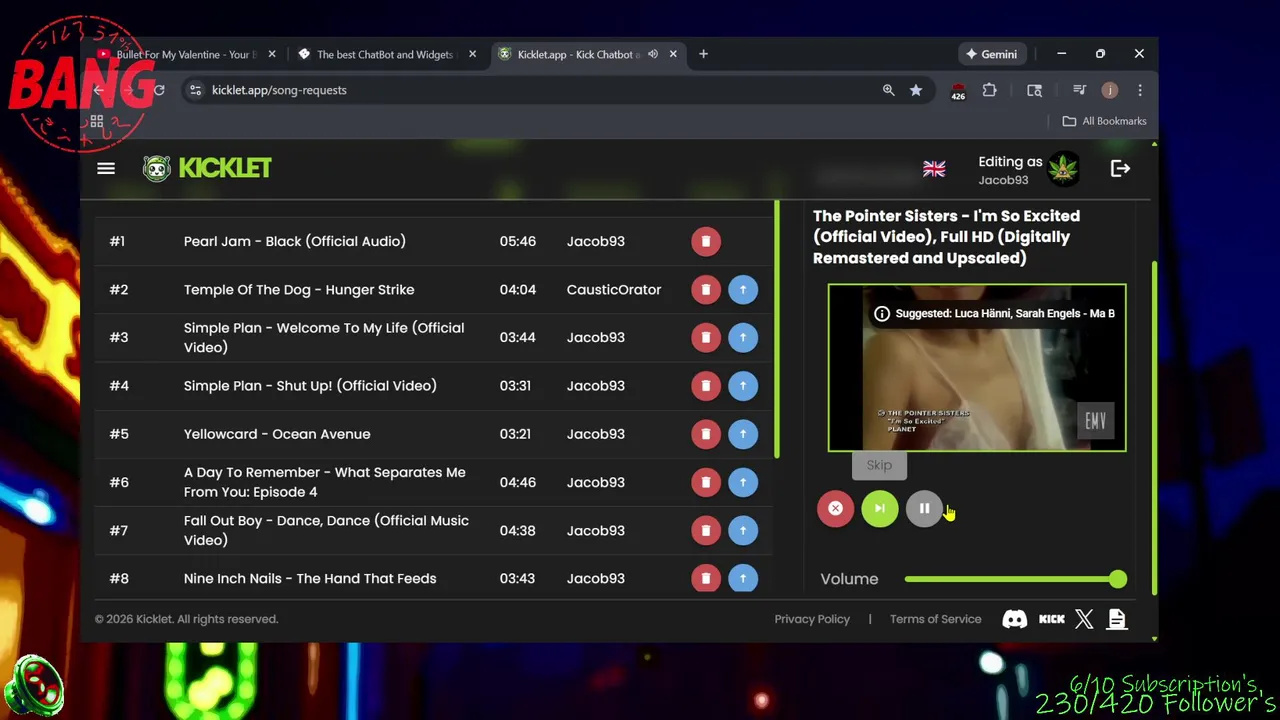Screen dimensions: 1280x720
Task: Open the browser zoom indicator
Action: click(888, 90)
